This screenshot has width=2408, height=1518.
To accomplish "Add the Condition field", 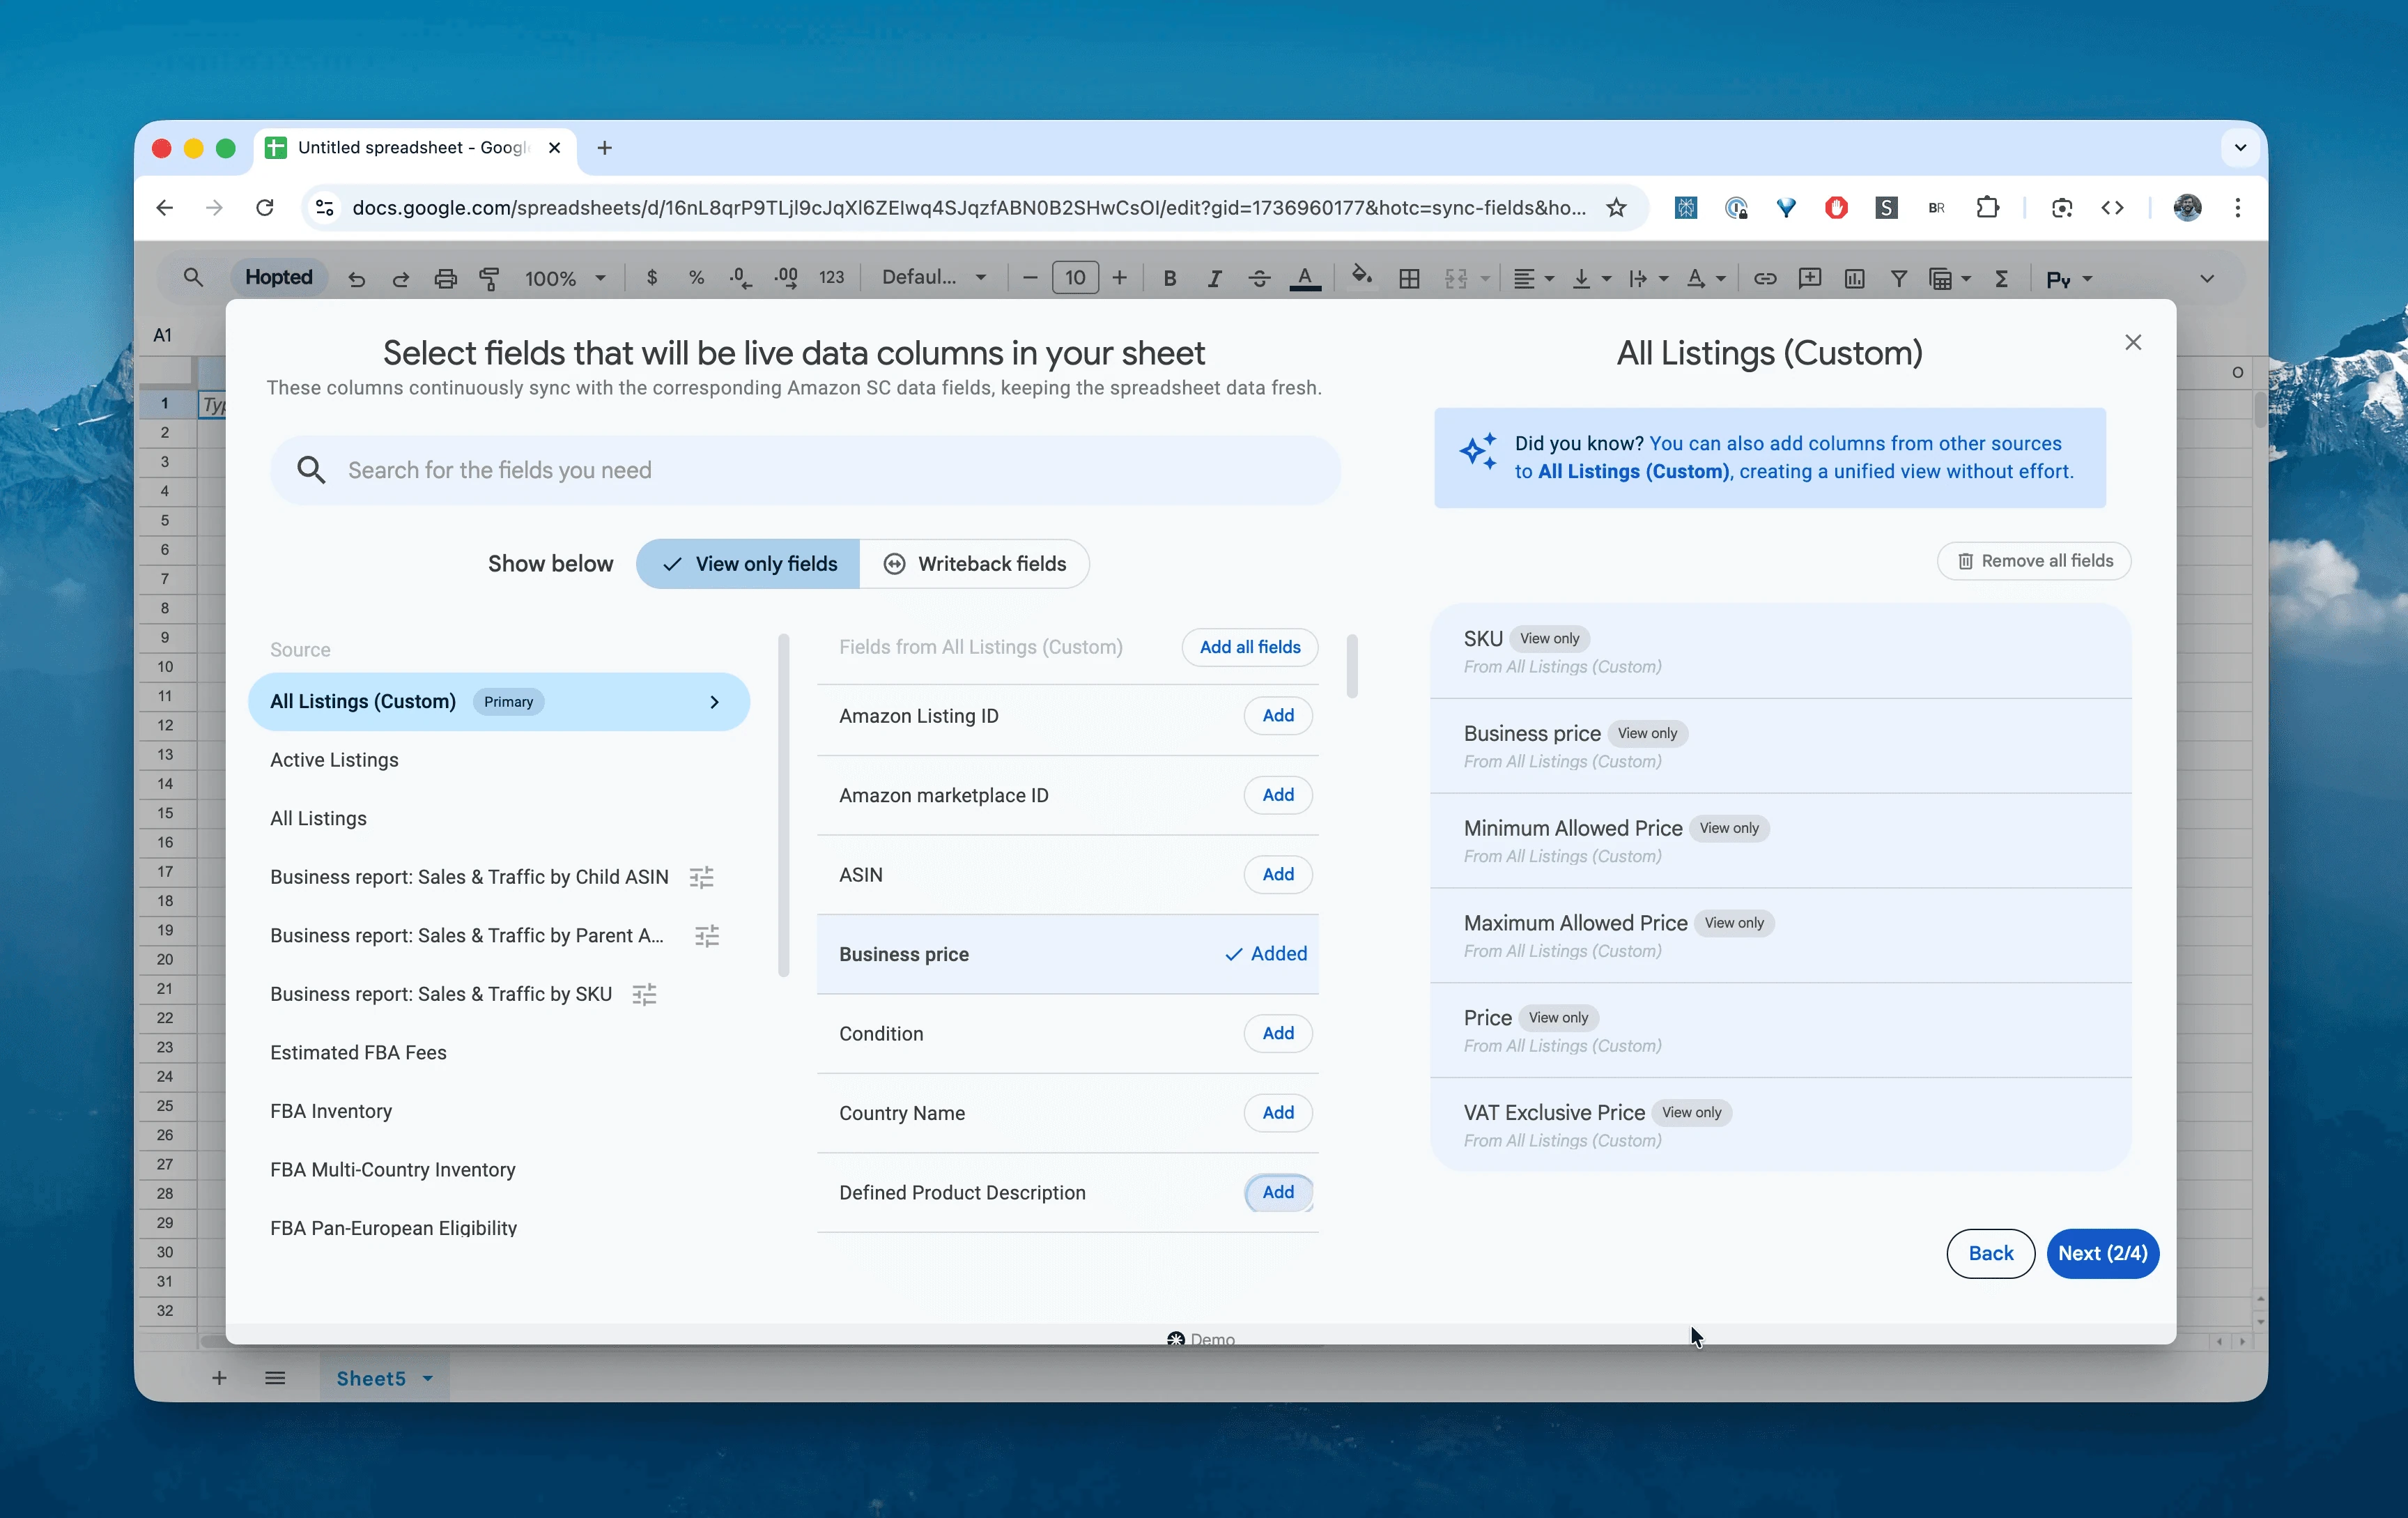I will tap(1278, 1033).
